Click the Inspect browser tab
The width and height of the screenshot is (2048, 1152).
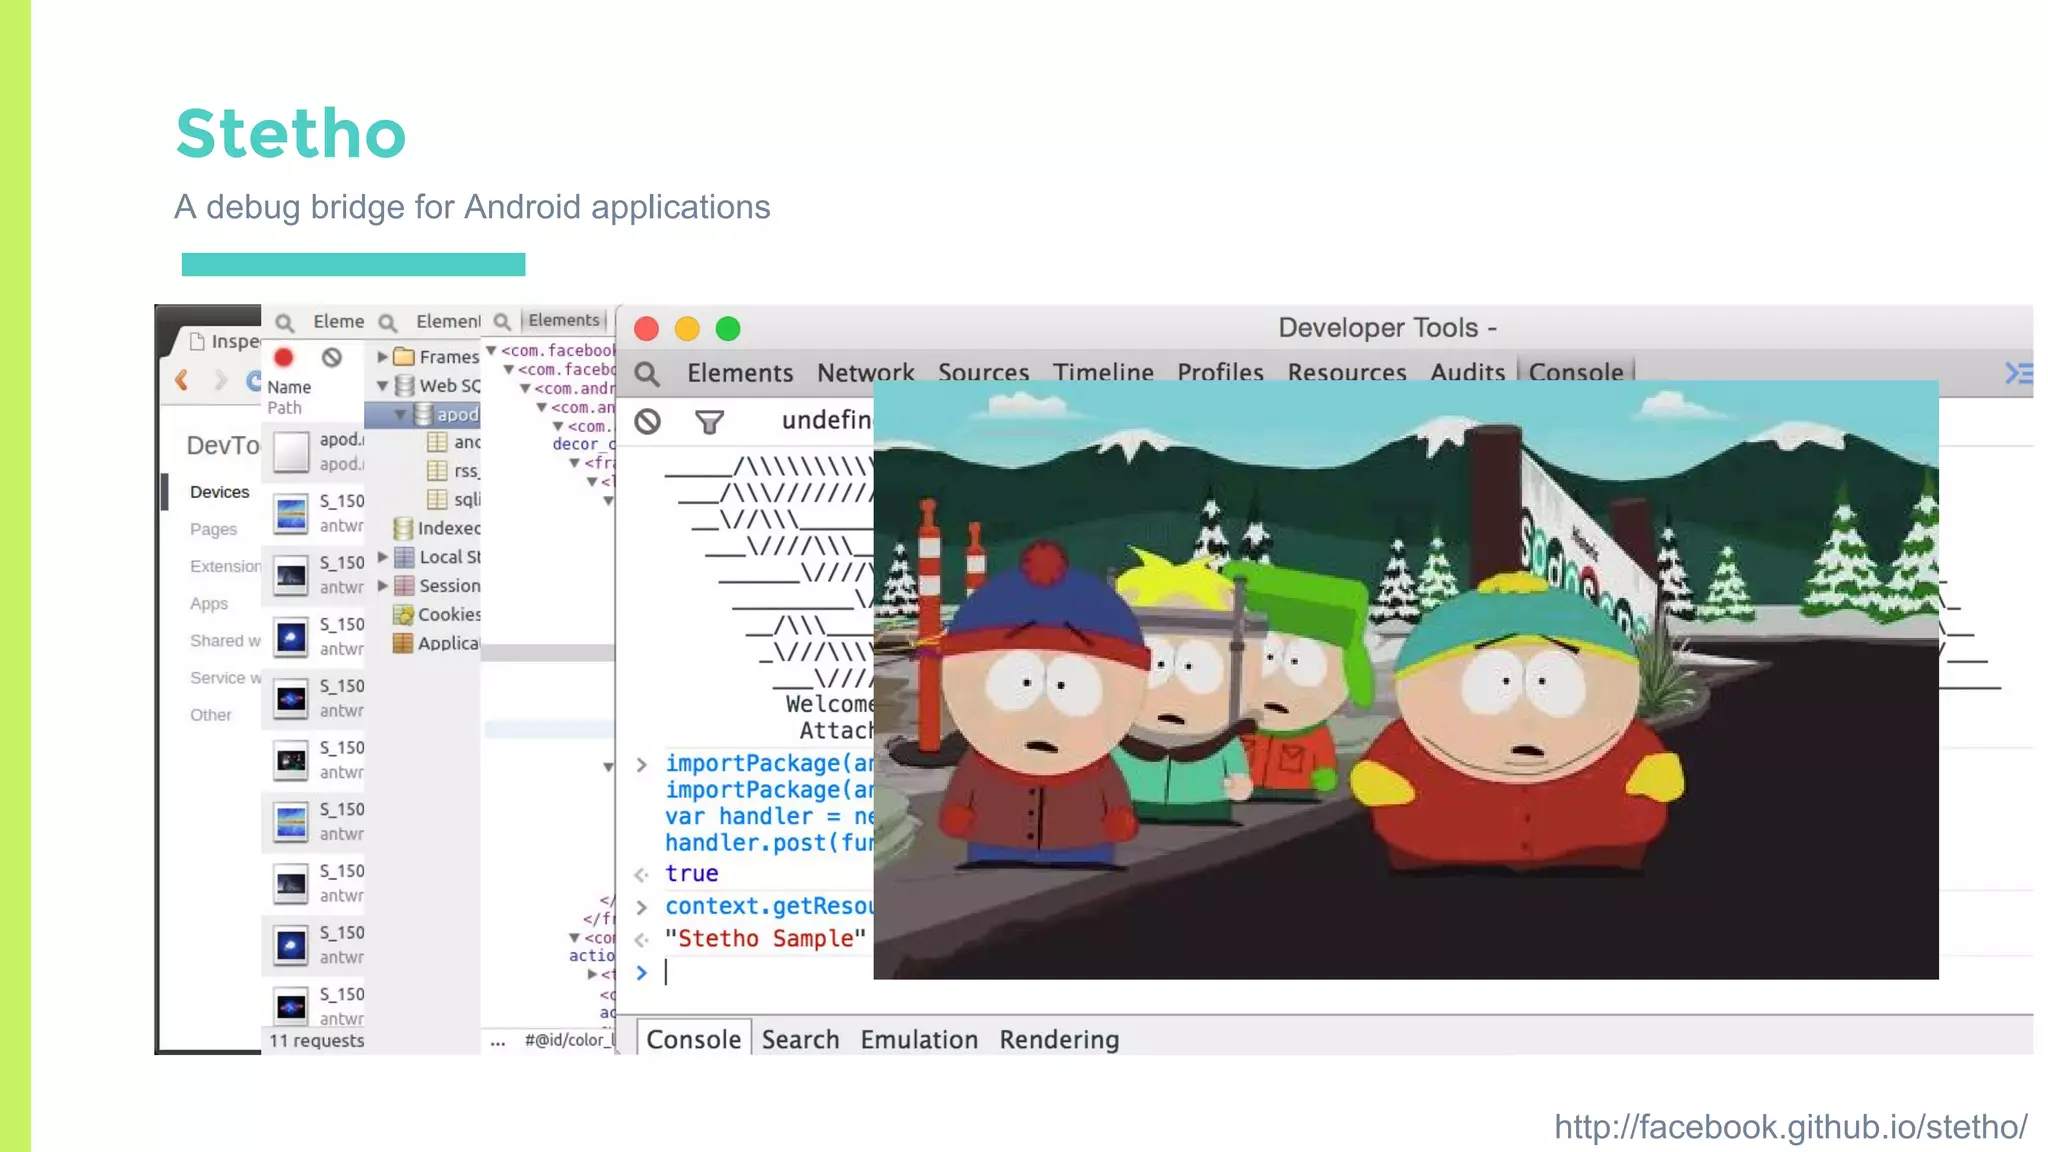pos(224,341)
